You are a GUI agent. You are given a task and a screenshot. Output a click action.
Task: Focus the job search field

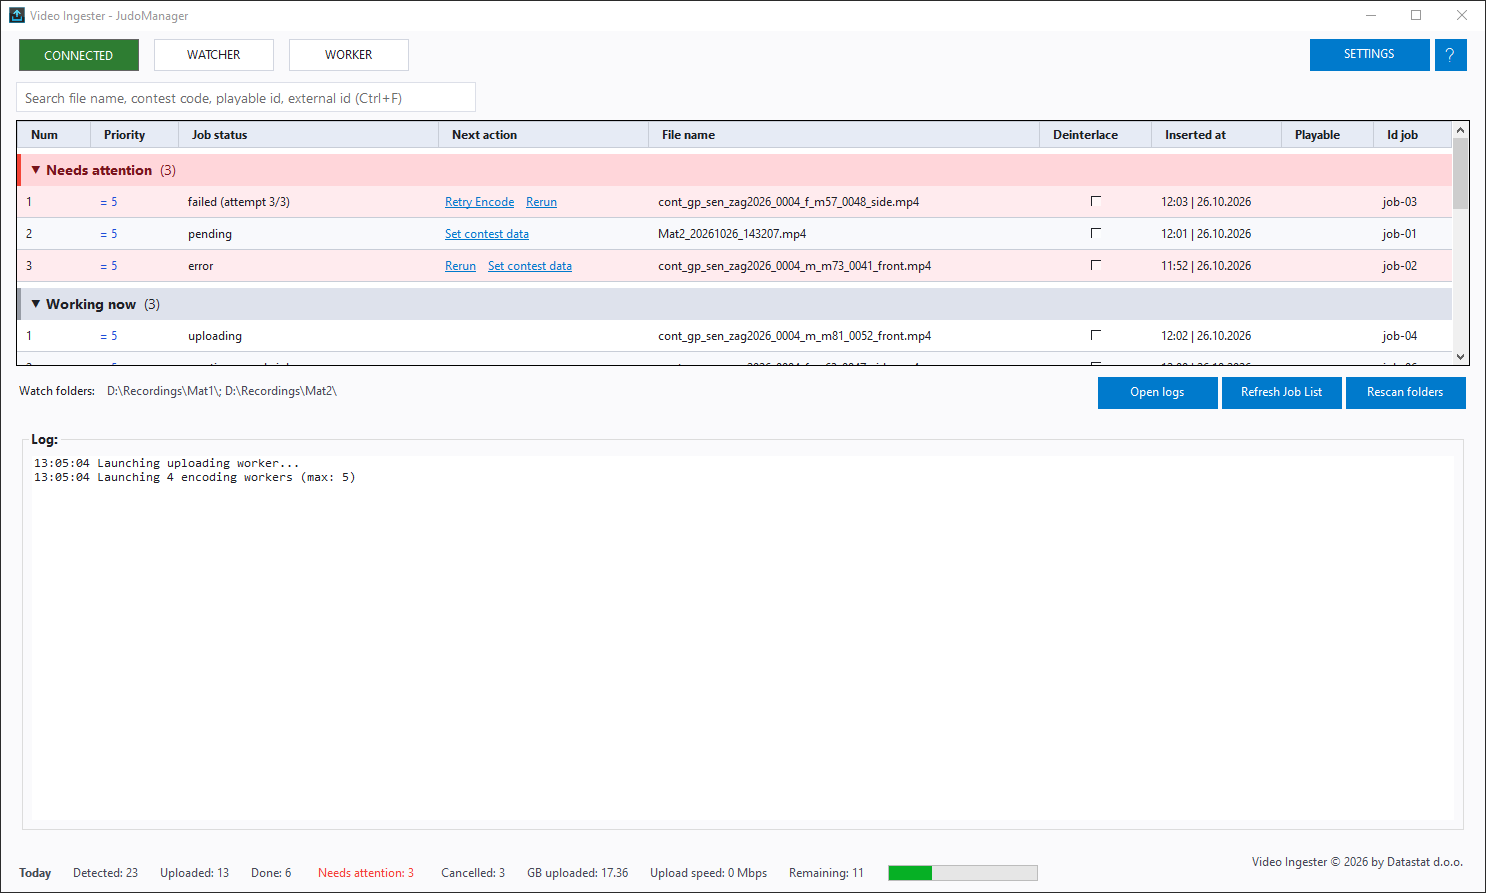click(x=246, y=98)
